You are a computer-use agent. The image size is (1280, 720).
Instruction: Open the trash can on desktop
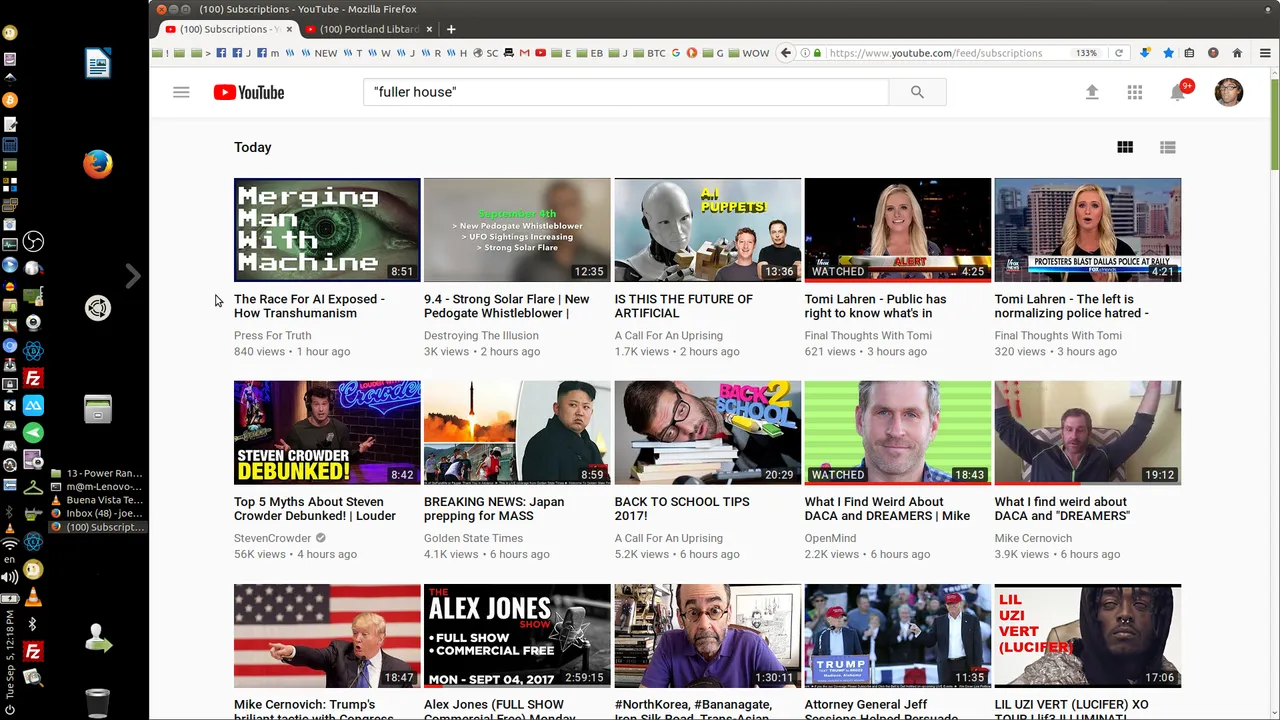tap(97, 703)
